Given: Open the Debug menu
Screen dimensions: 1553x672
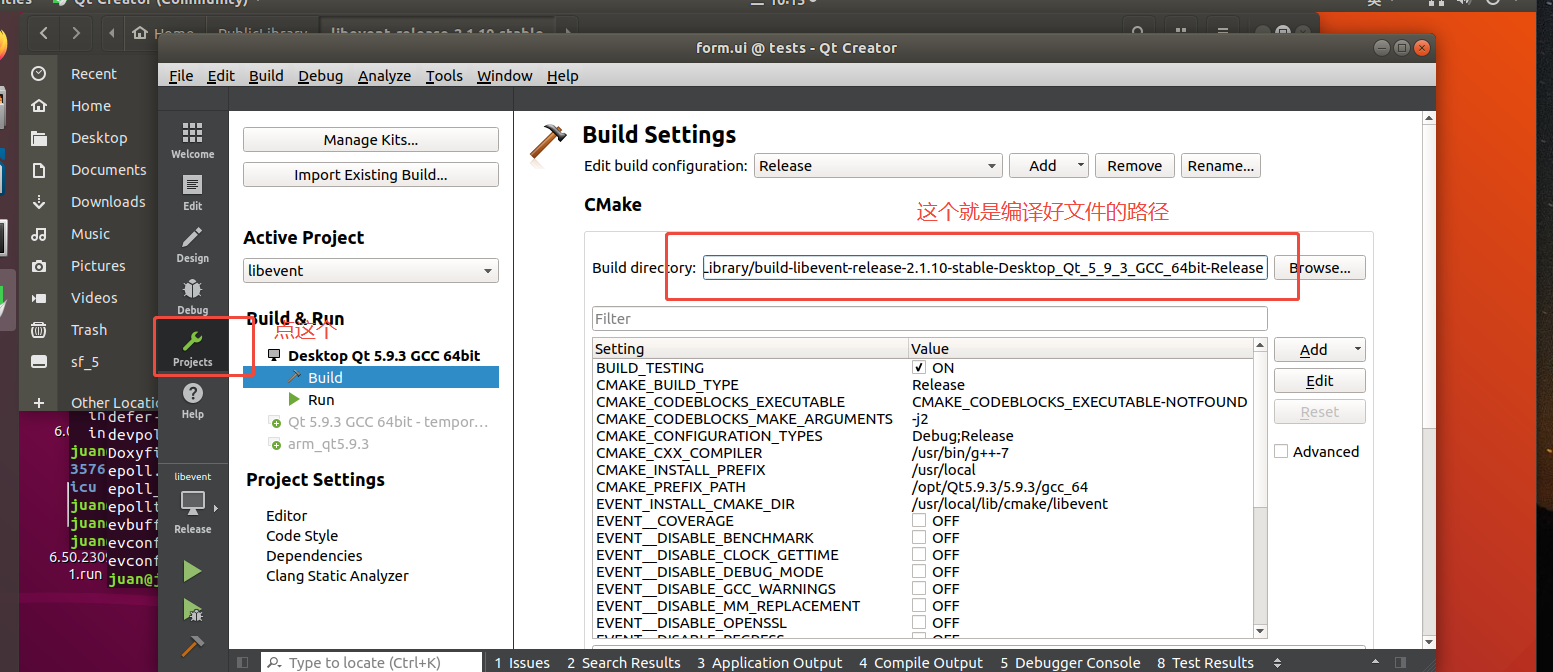Looking at the screenshot, I should [320, 76].
